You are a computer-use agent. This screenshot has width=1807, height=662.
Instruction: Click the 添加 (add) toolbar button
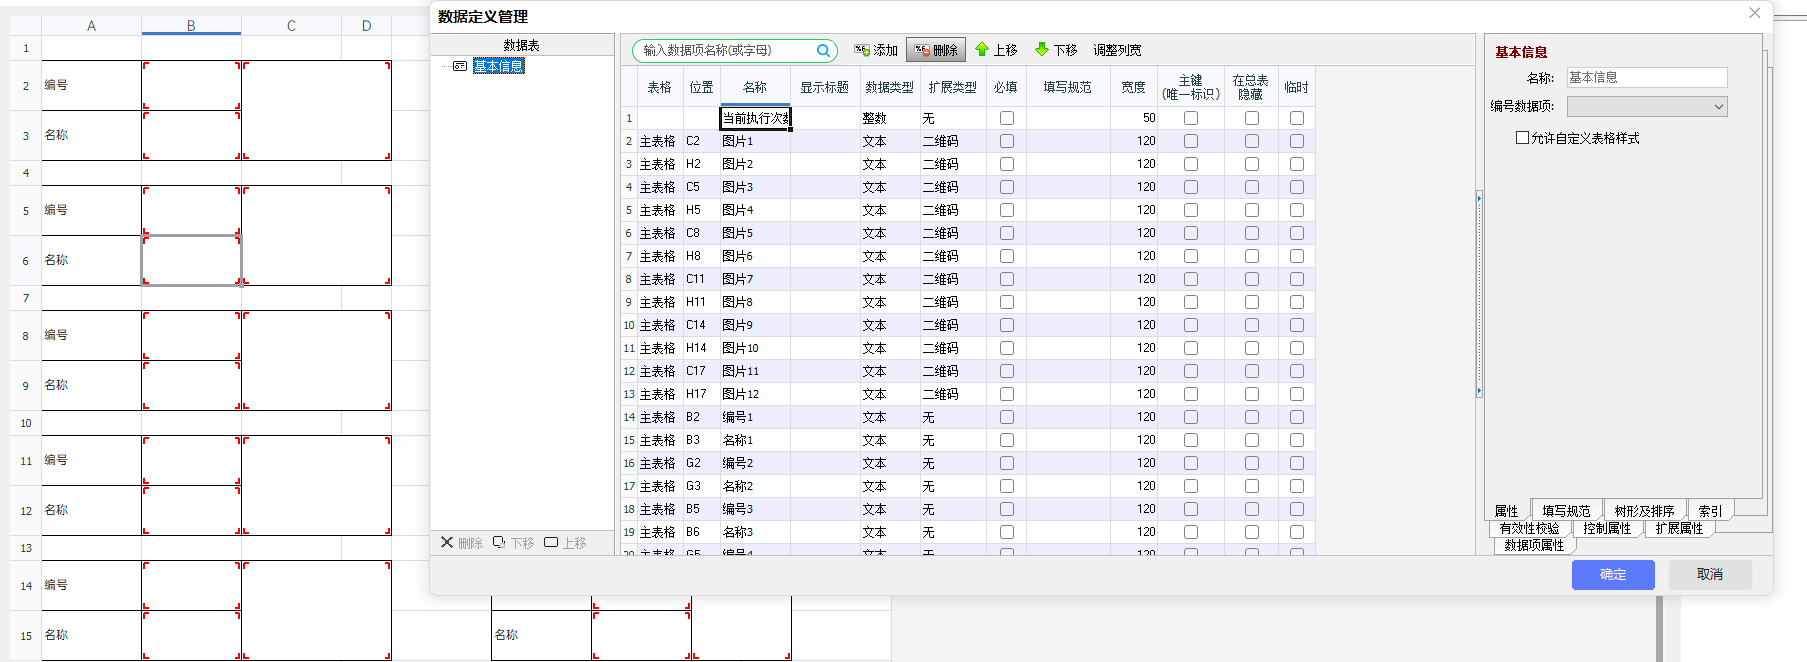pos(876,50)
